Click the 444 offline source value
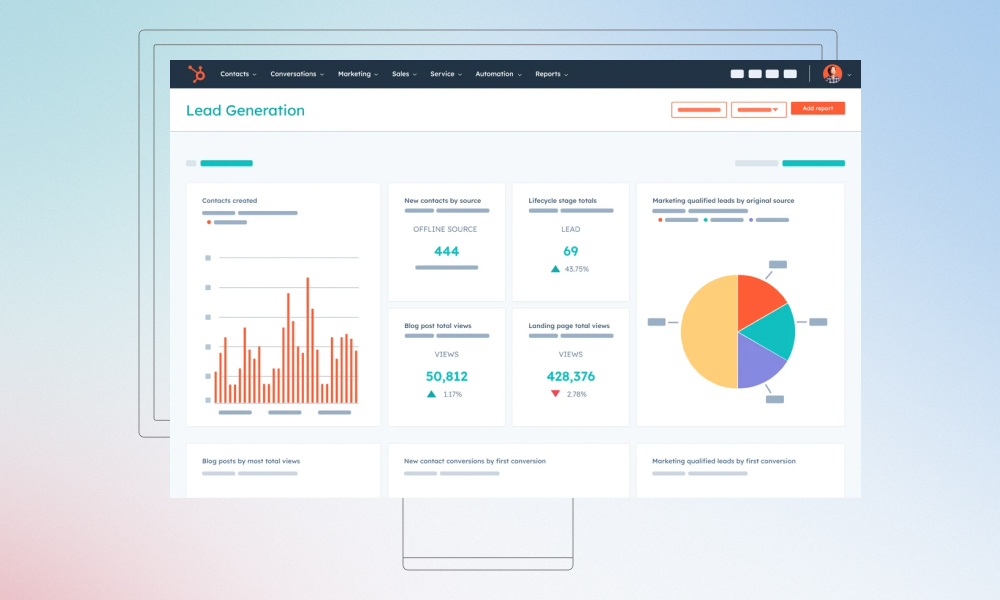This screenshot has height=600, width=1000. [446, 251]
